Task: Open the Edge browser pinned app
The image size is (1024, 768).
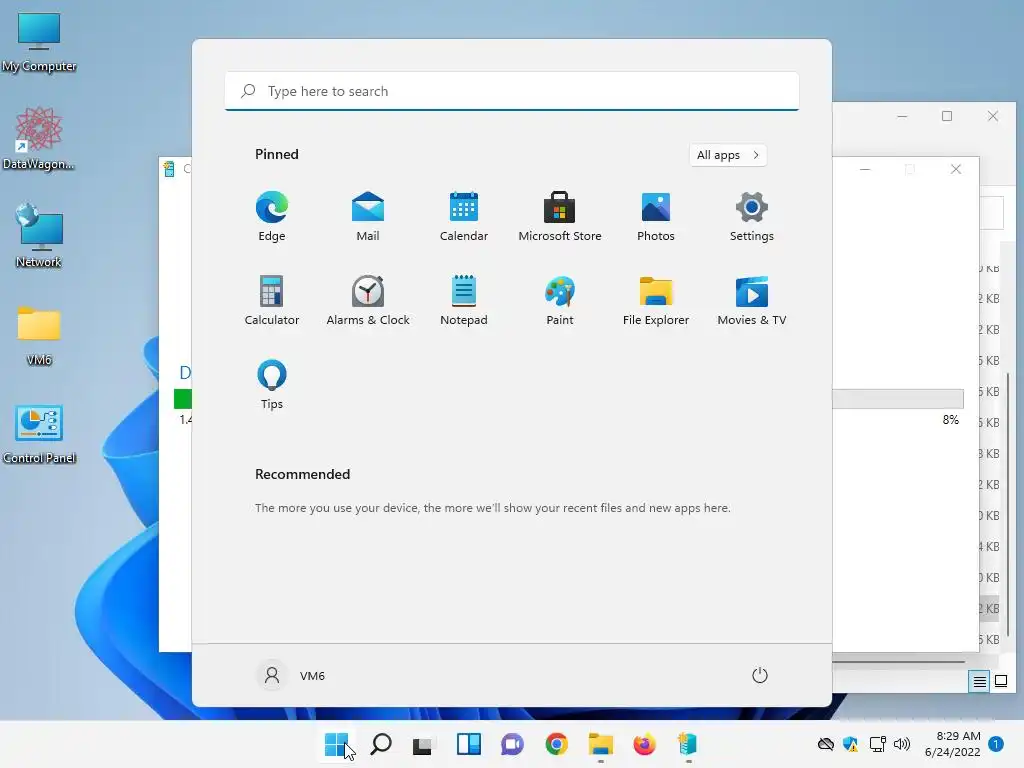Action: [272, 216]
